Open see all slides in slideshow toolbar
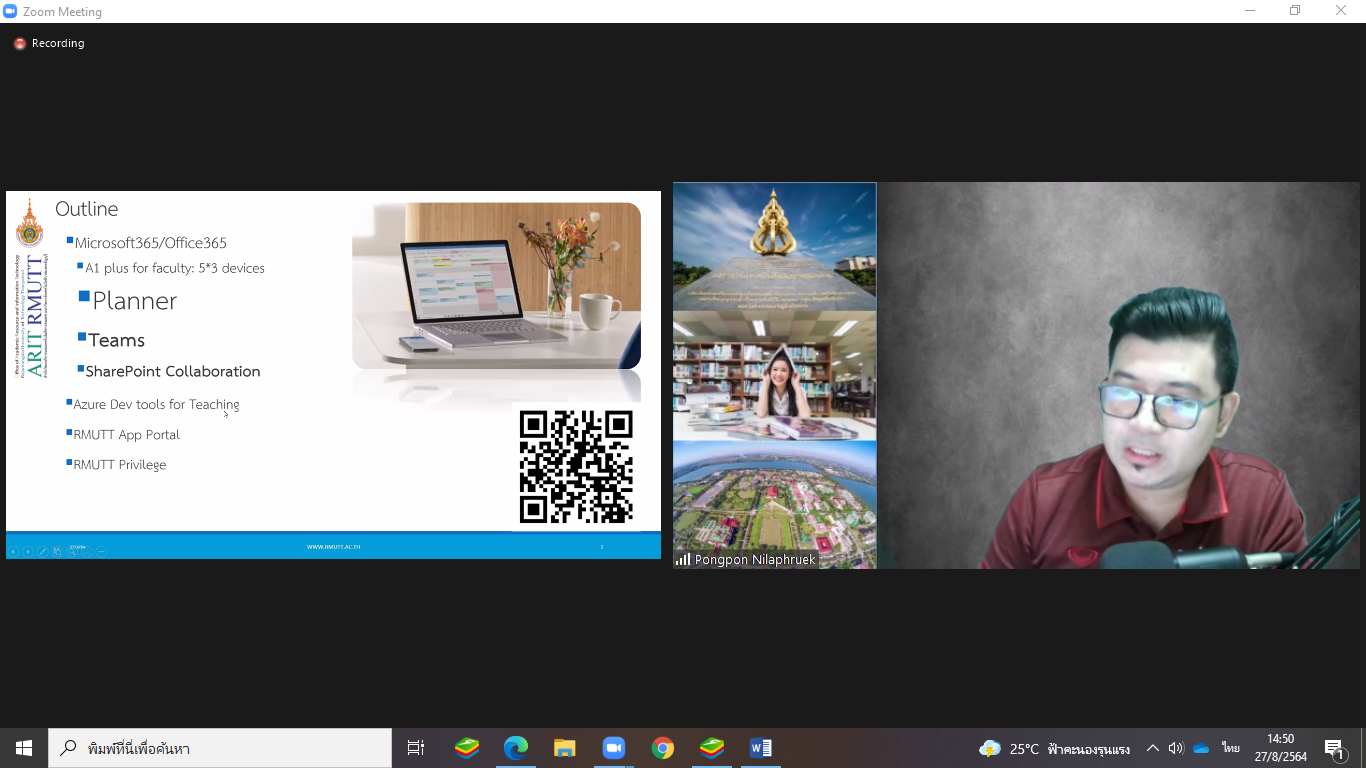Viewport: 1366px width, 768px height. pos(57,551)
